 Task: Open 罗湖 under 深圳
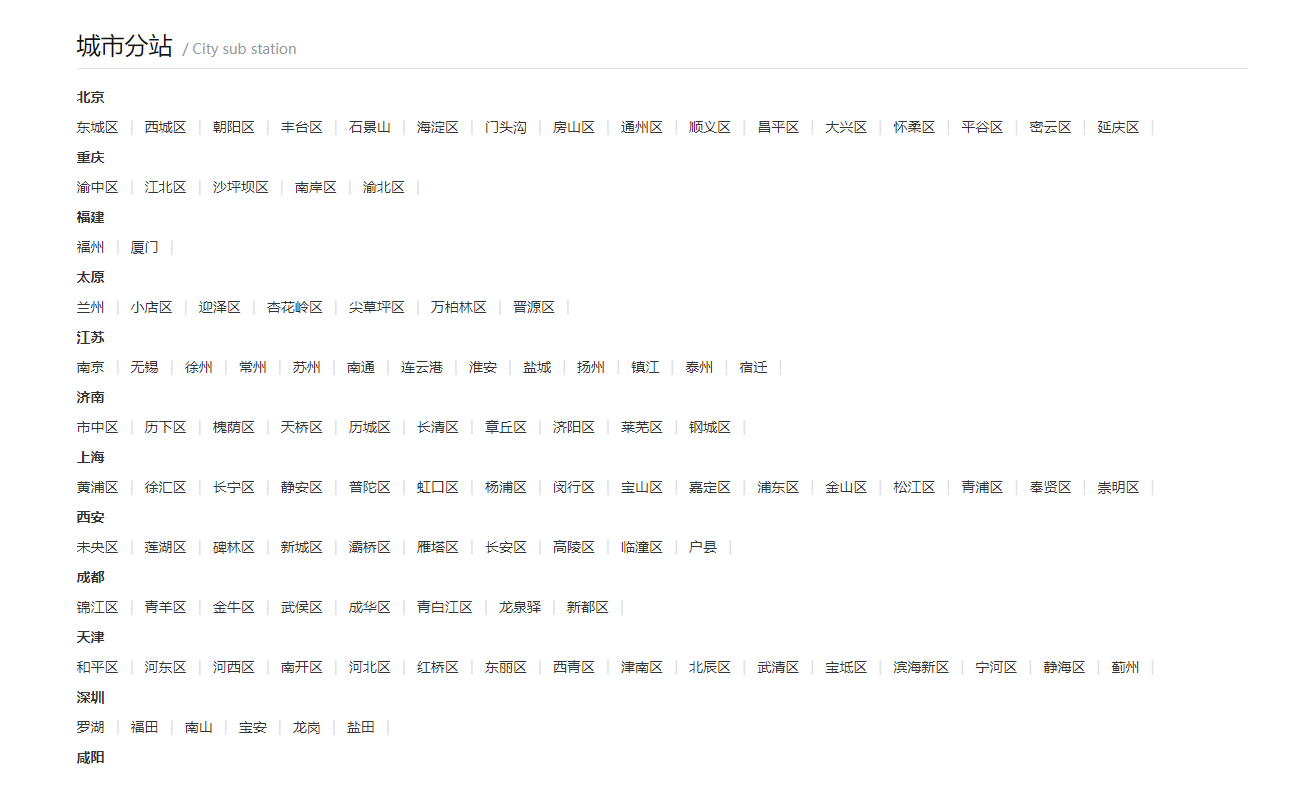tap(90, 727)
